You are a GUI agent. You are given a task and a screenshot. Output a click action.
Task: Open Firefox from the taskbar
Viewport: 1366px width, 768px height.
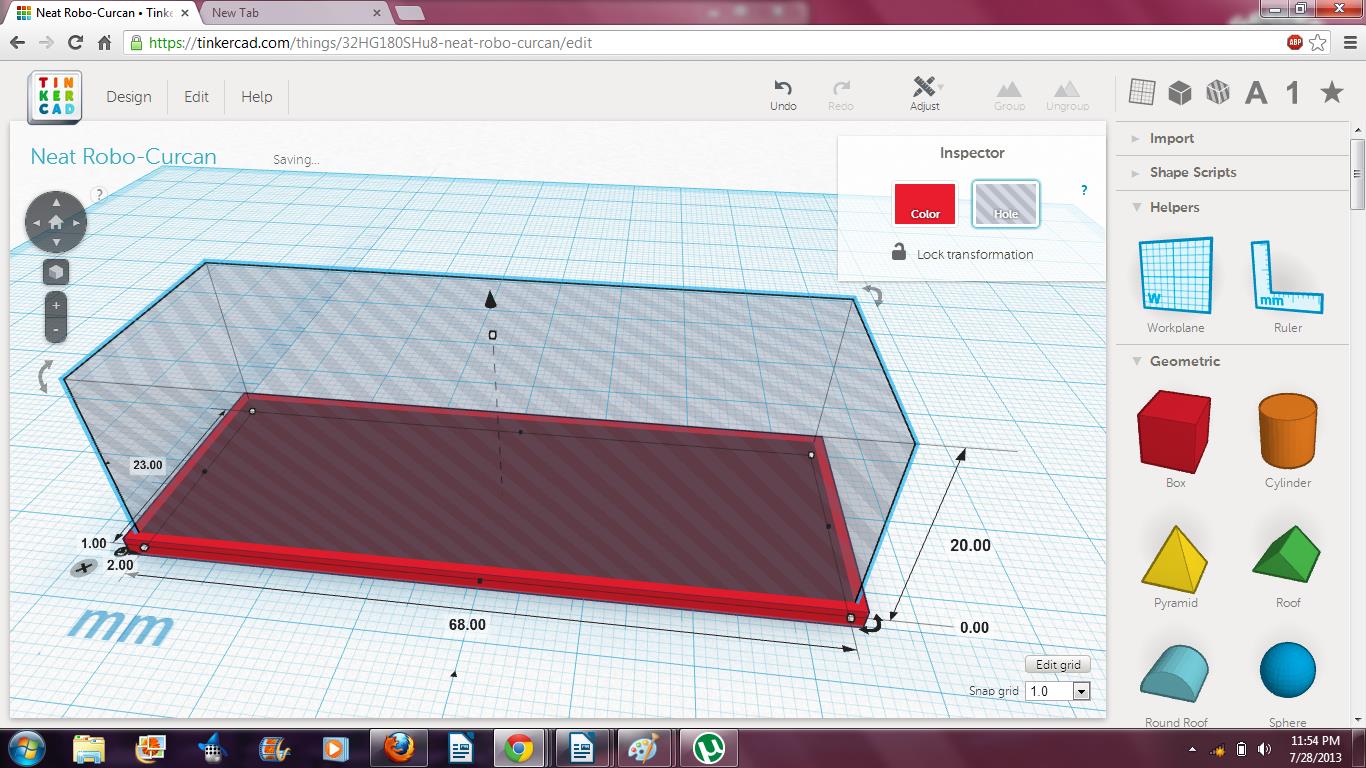tap(398, 748)
